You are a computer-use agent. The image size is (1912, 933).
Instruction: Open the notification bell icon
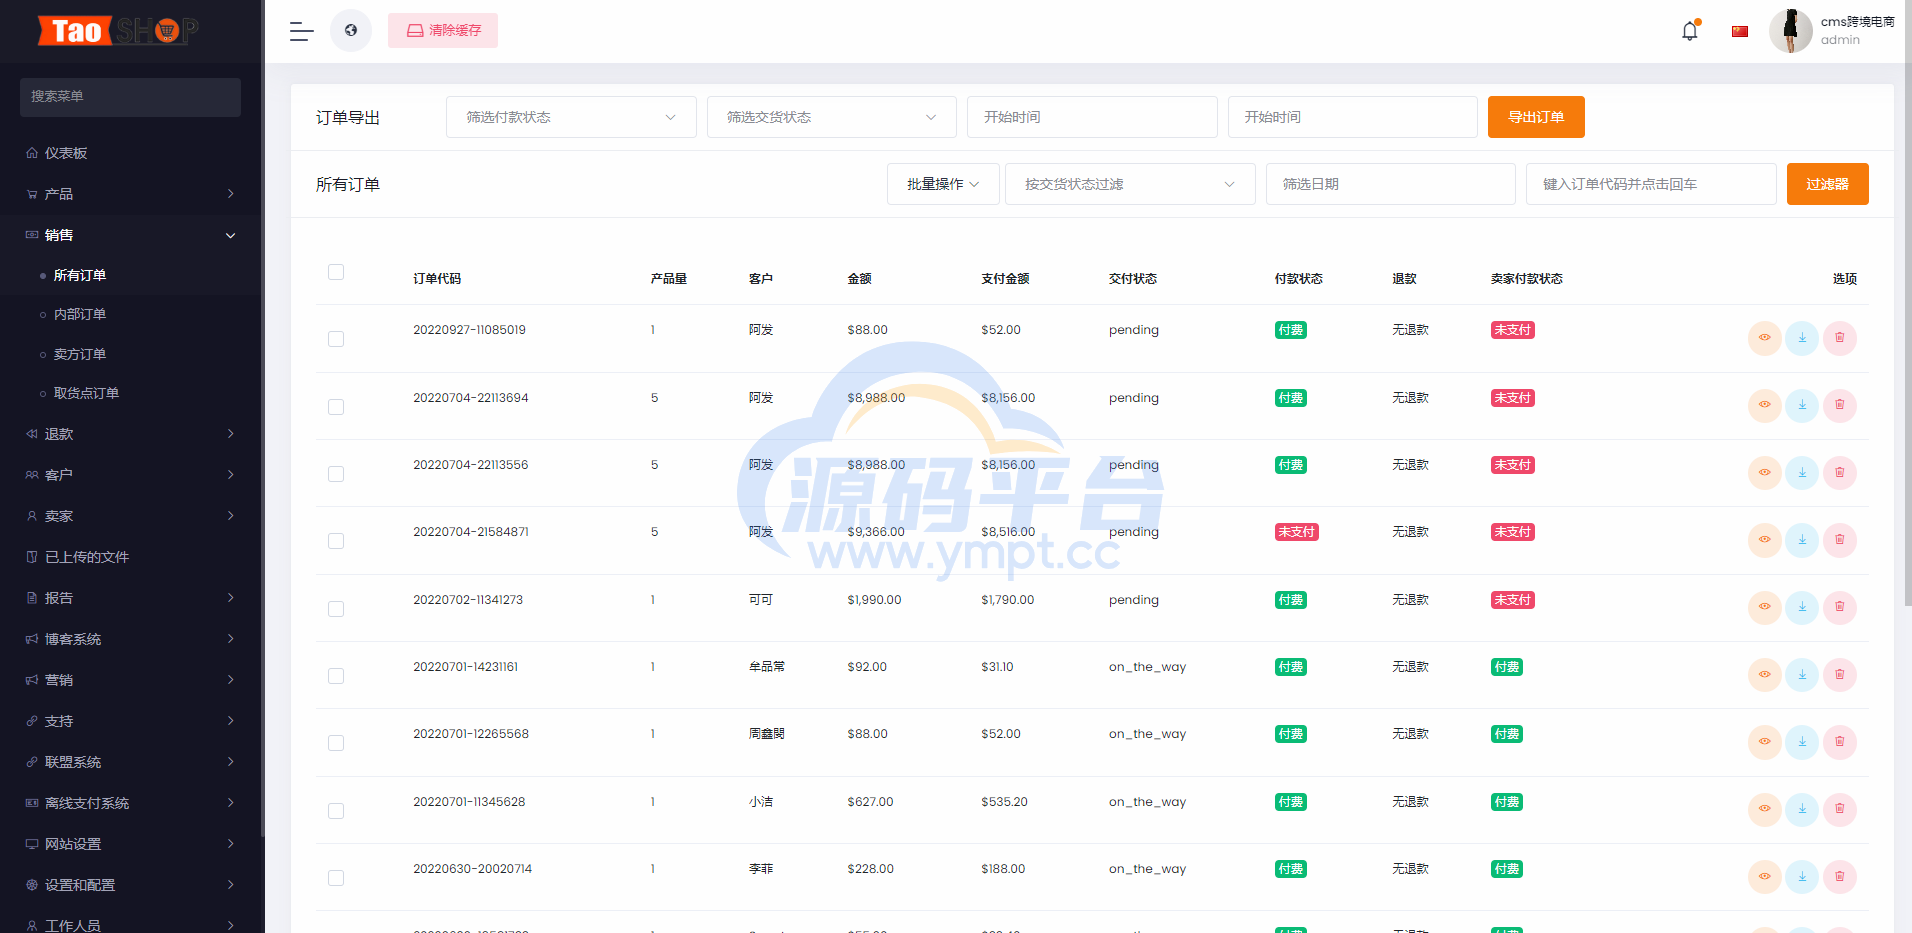pyautogui.click(x=1690, y=31)
